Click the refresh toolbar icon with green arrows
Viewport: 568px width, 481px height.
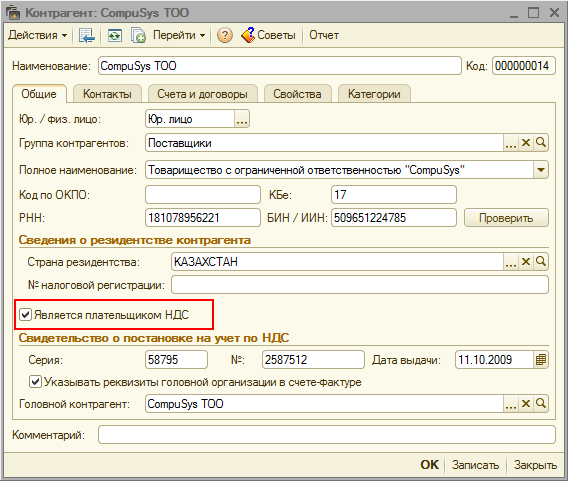click(x=115, y=35)
